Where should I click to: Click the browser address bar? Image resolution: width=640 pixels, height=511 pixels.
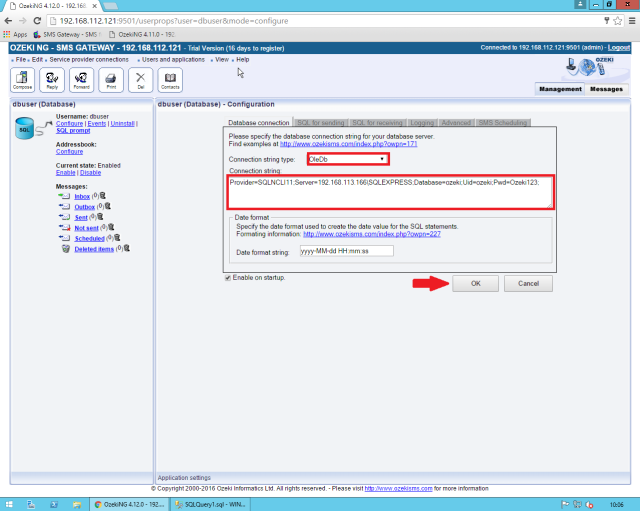322,21
